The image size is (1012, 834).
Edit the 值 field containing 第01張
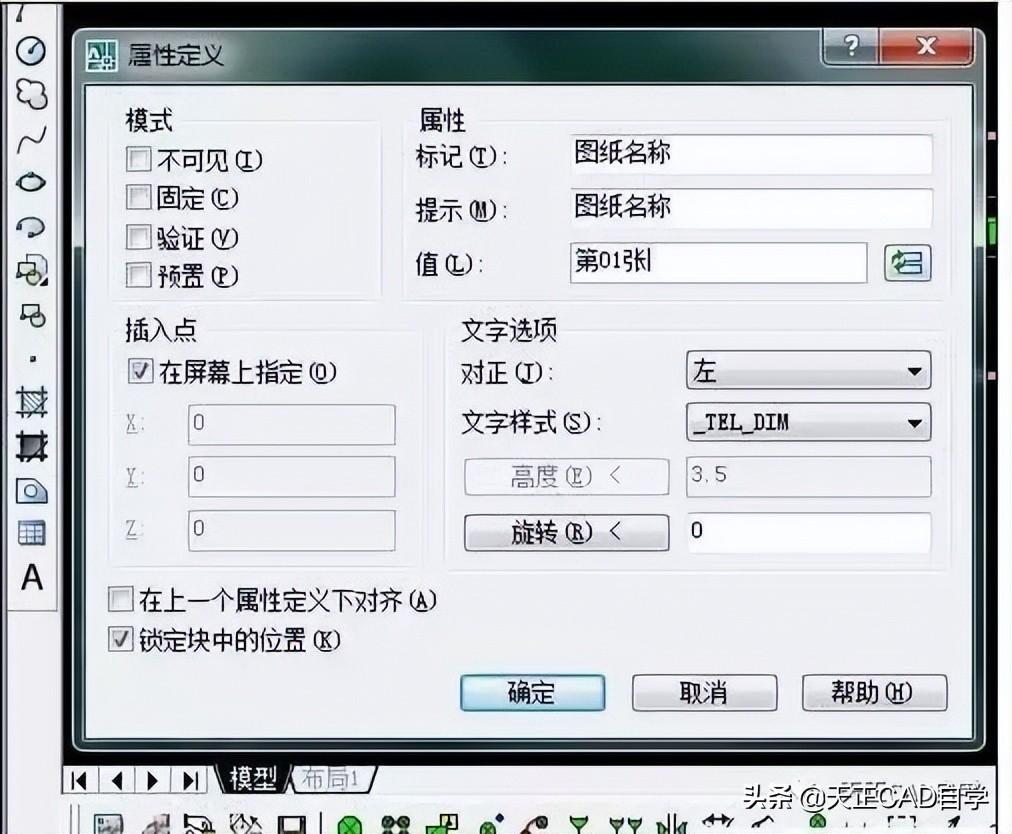click(718, 262)
